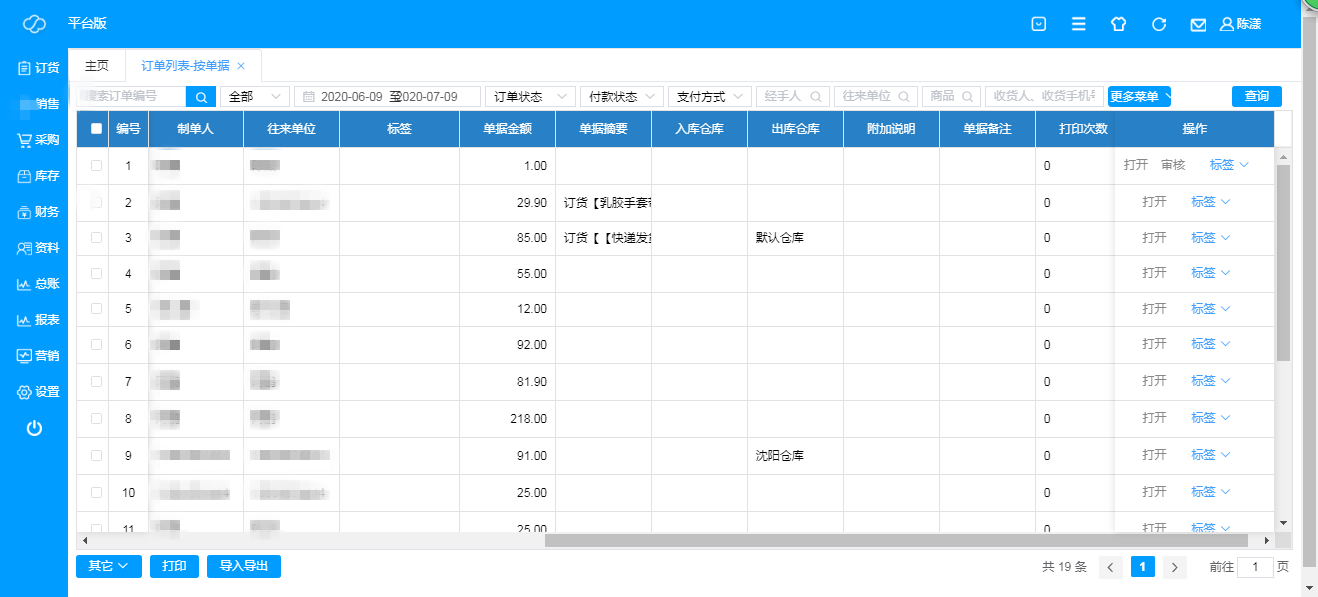Click 打开 link in row 2
1318x597 pixels.
click(1154, 202)
